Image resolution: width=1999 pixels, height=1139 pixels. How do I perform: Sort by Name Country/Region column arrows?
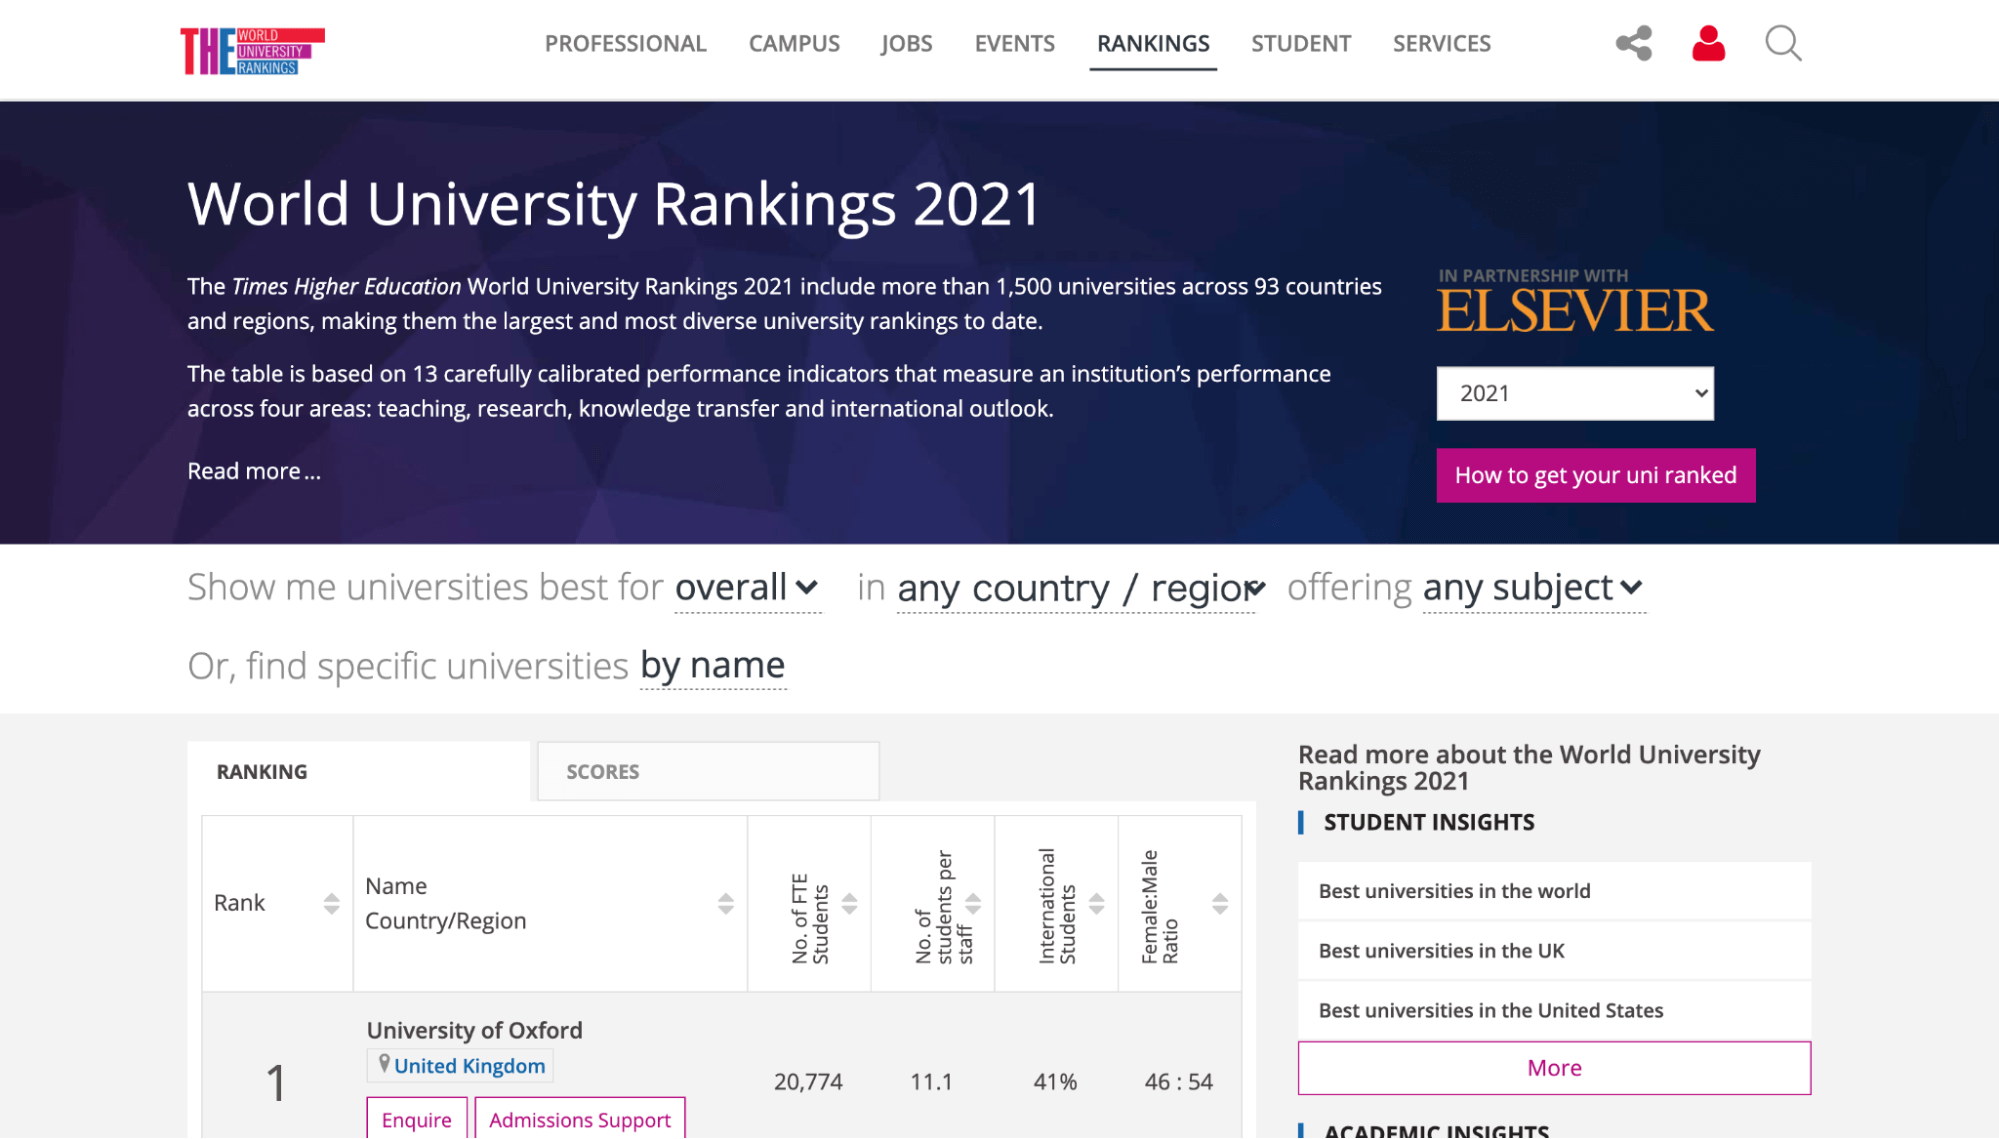(726, 904)
